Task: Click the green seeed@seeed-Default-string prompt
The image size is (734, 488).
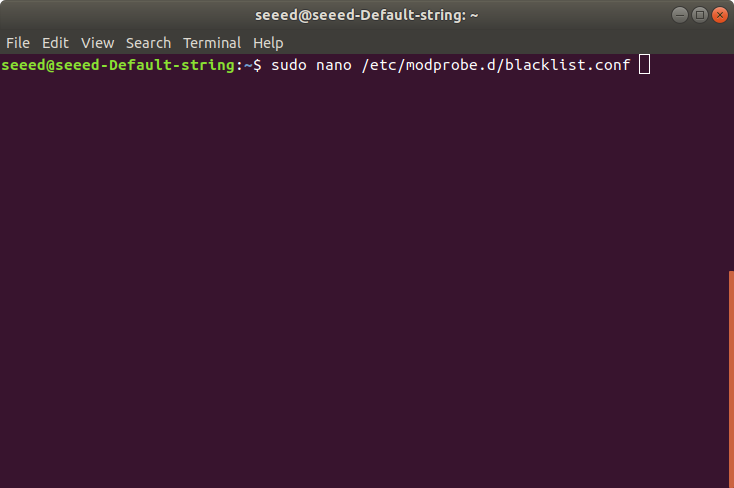Action: (118, 65)
